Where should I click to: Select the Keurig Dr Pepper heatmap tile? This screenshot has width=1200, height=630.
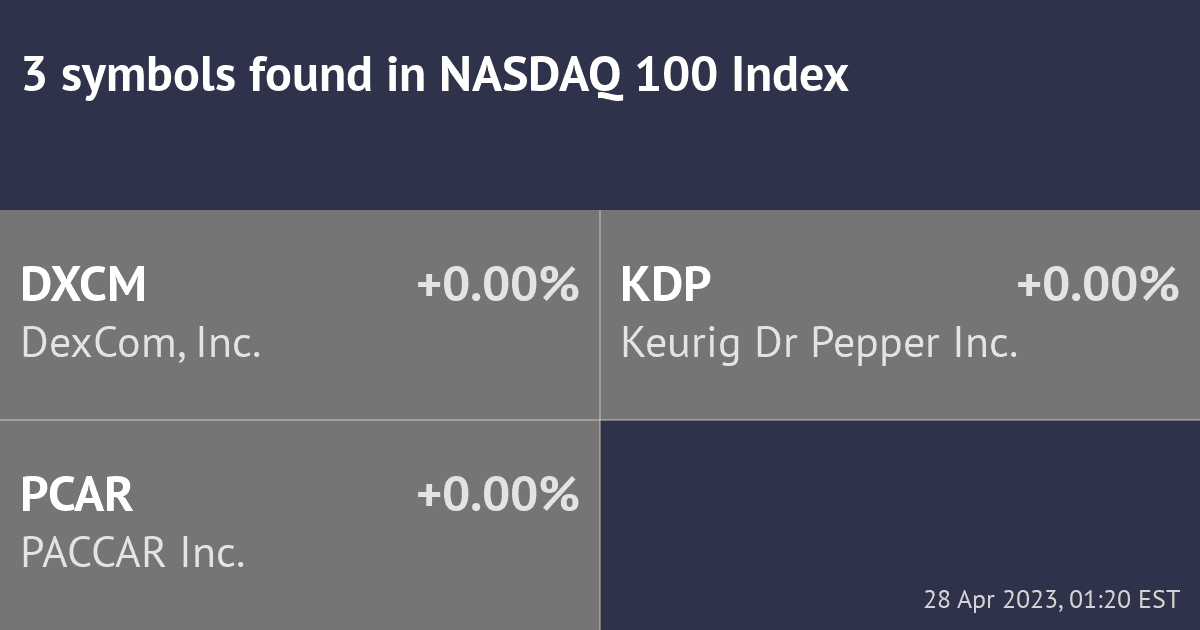900,315
